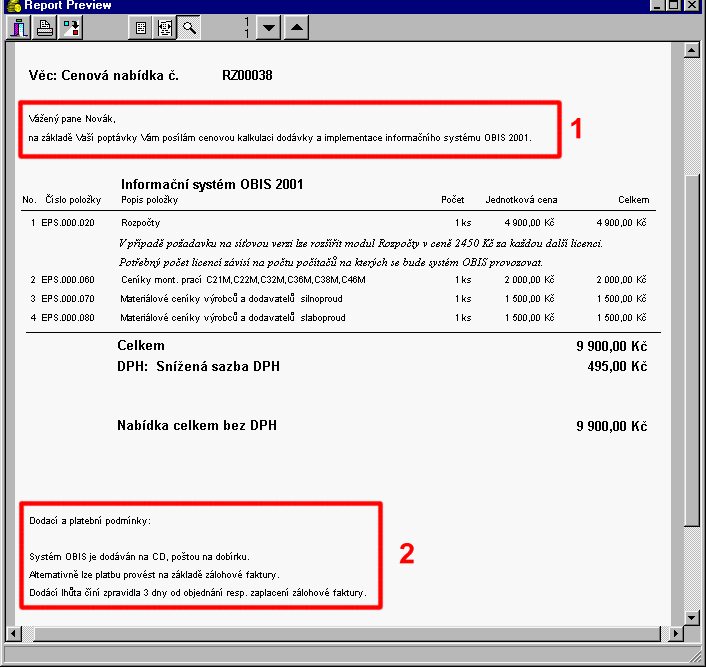Select the single page view icon
706x668 pixels.
140,28
